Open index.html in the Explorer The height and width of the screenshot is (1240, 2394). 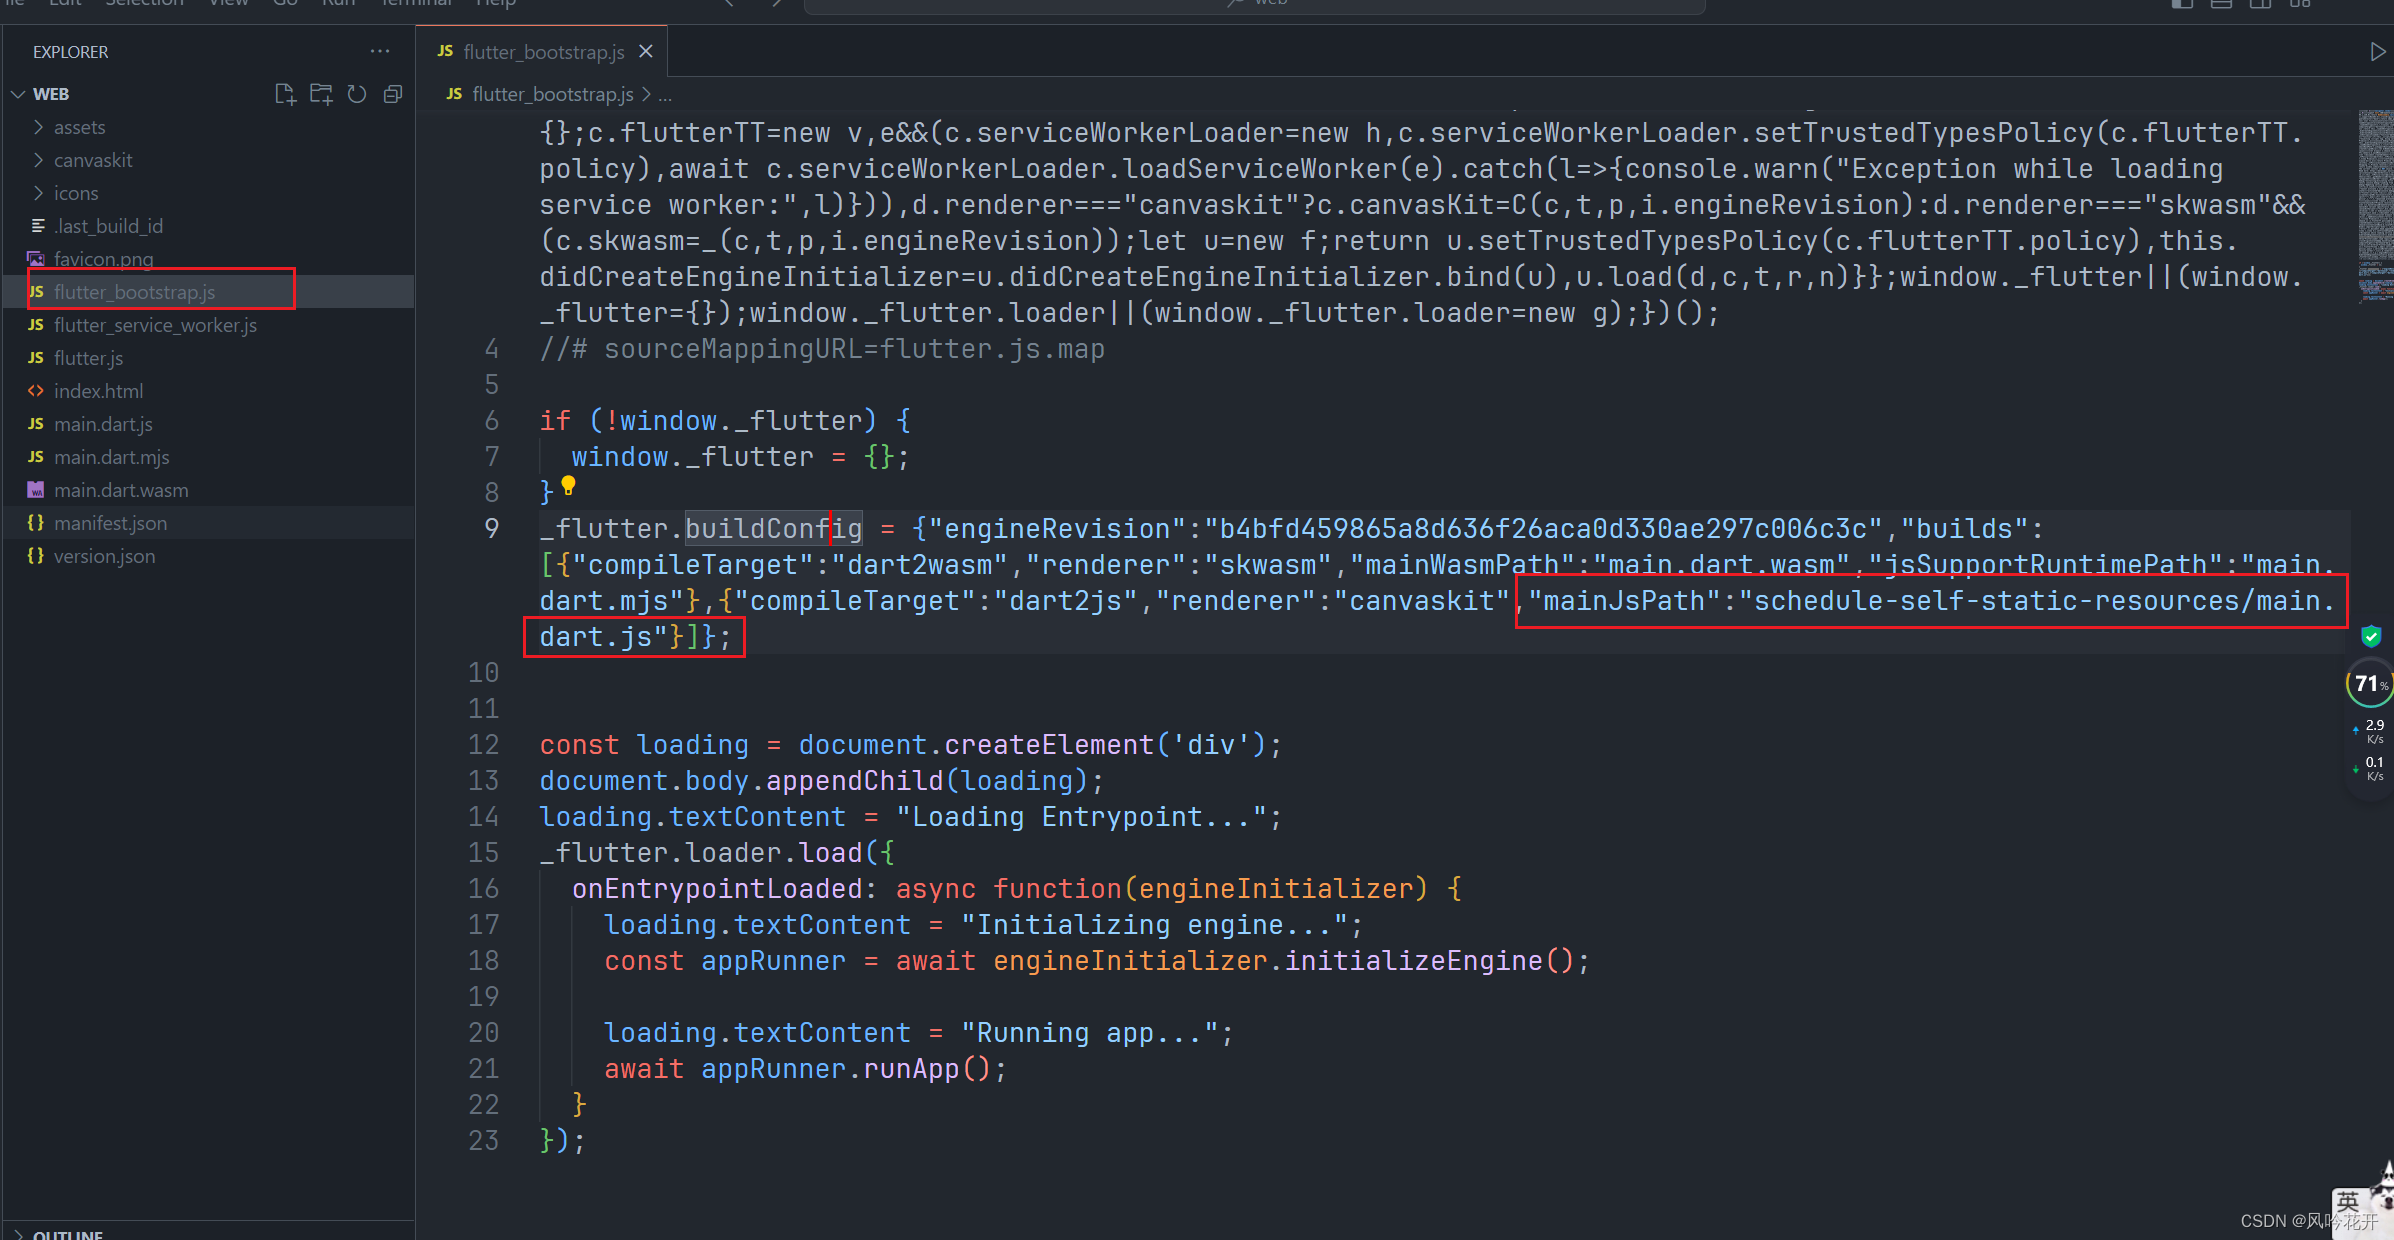pyautogui.click(x=208, y=391)
